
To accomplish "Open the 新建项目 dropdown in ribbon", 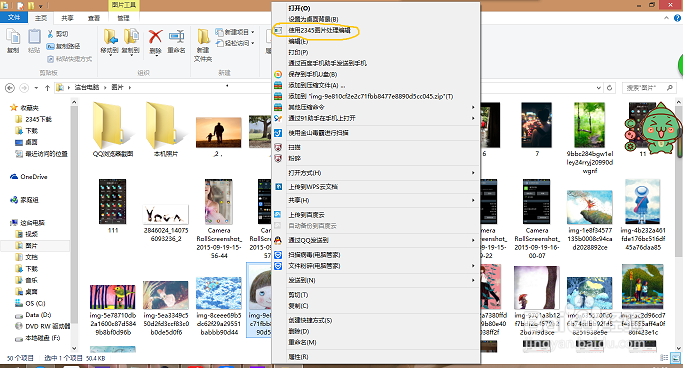I will (x=235, y=32).
